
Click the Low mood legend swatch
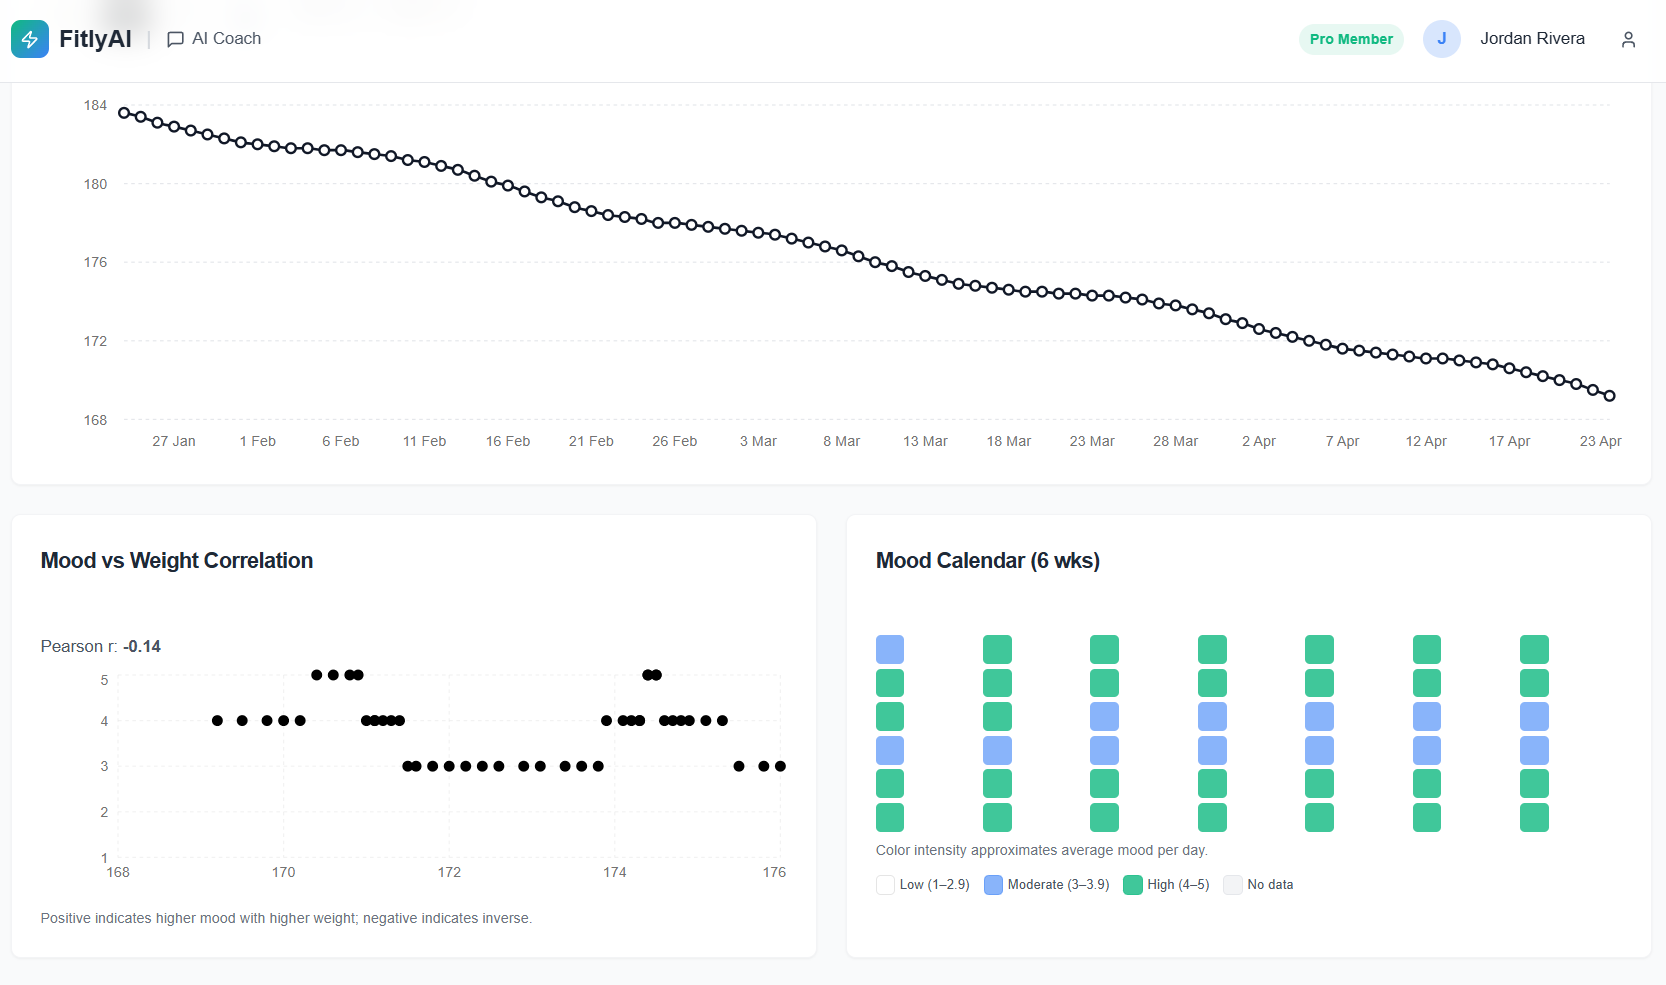tap(884, 885)
